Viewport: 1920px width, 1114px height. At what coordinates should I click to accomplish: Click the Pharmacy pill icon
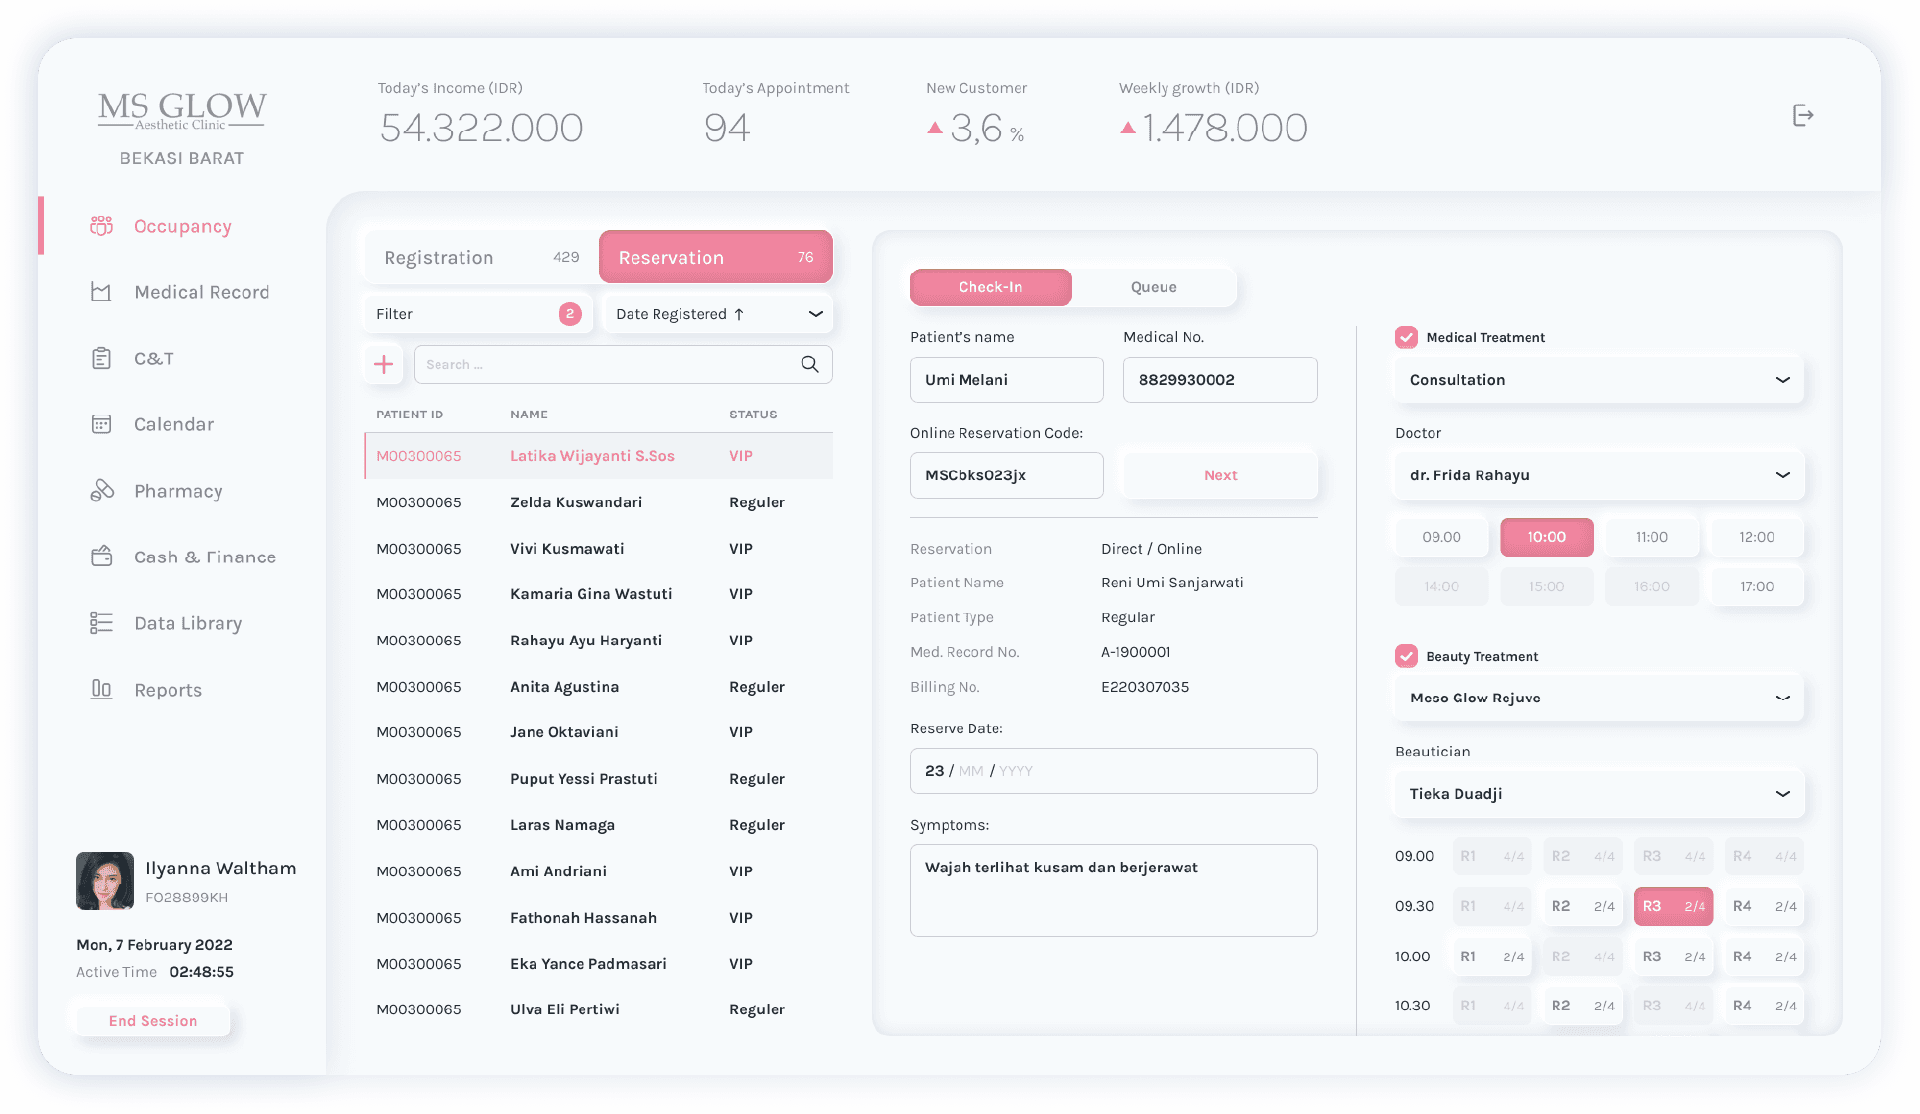(101, 490)
